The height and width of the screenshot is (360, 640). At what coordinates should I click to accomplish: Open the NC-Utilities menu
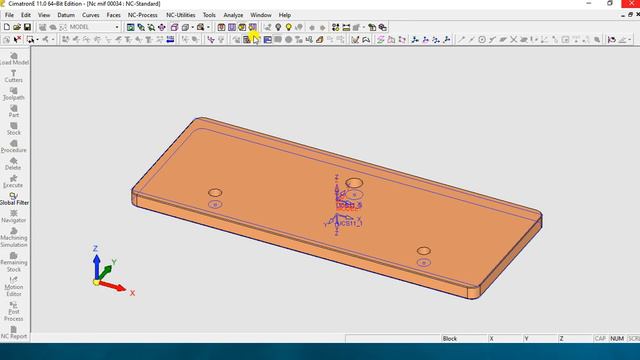tap(180, 15)
